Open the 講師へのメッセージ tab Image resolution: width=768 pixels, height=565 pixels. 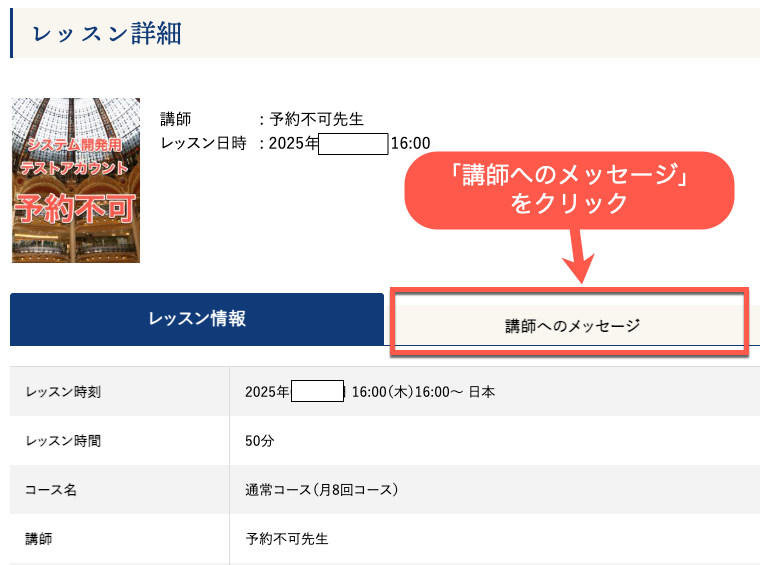pos(571,325)
